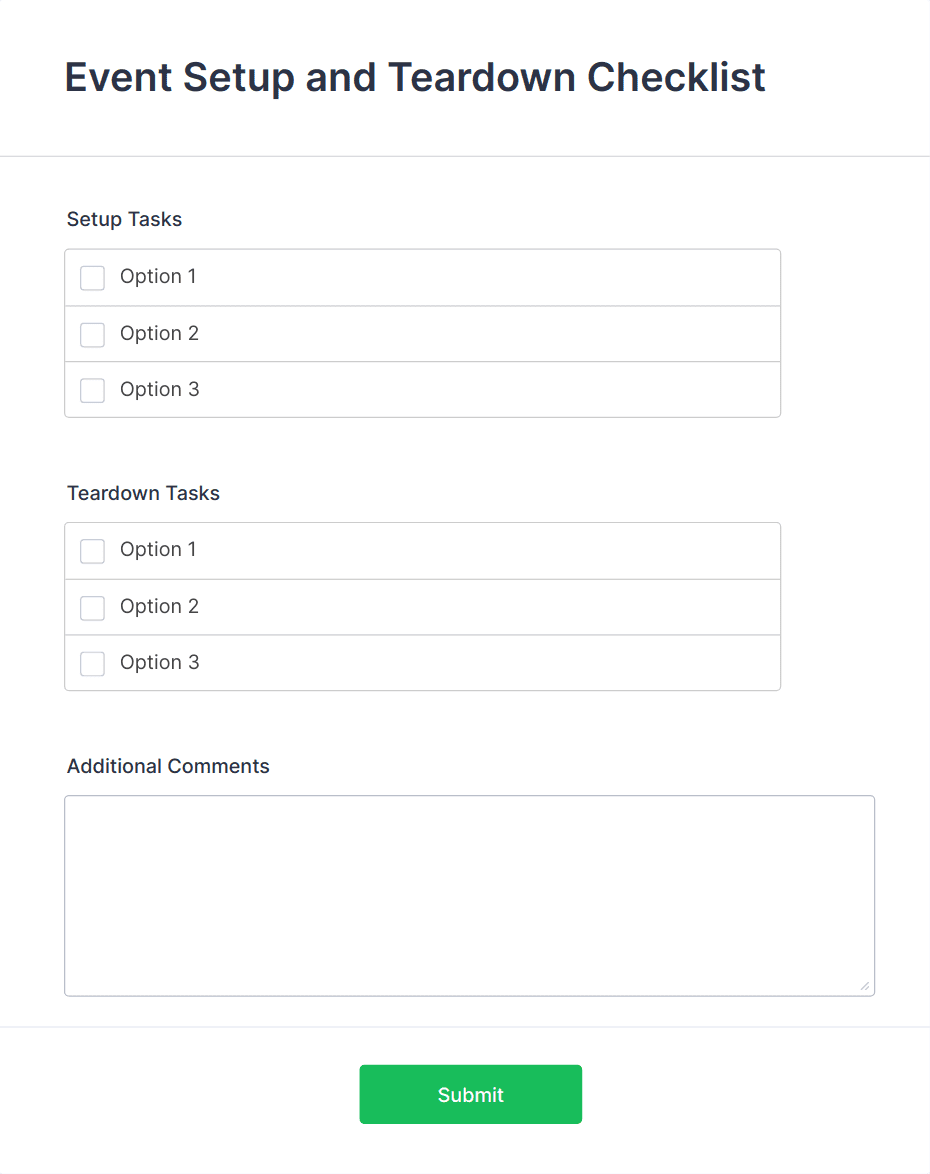
Task: Click the Option 2 label in Setup Tasks
Action: pos(159,333)
